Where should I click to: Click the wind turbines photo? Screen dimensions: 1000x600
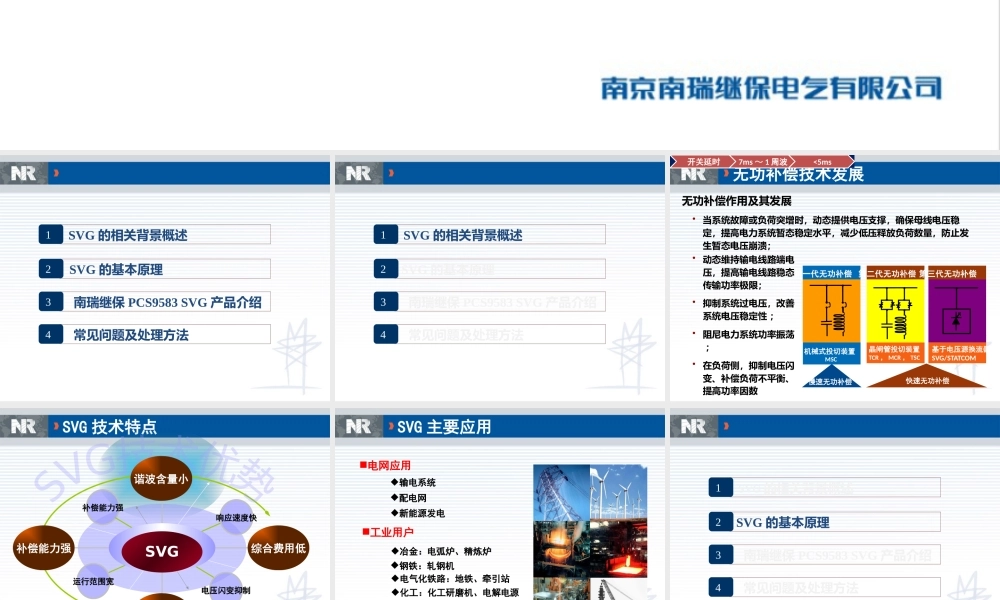pyautogui.click(x=619, y=492)
